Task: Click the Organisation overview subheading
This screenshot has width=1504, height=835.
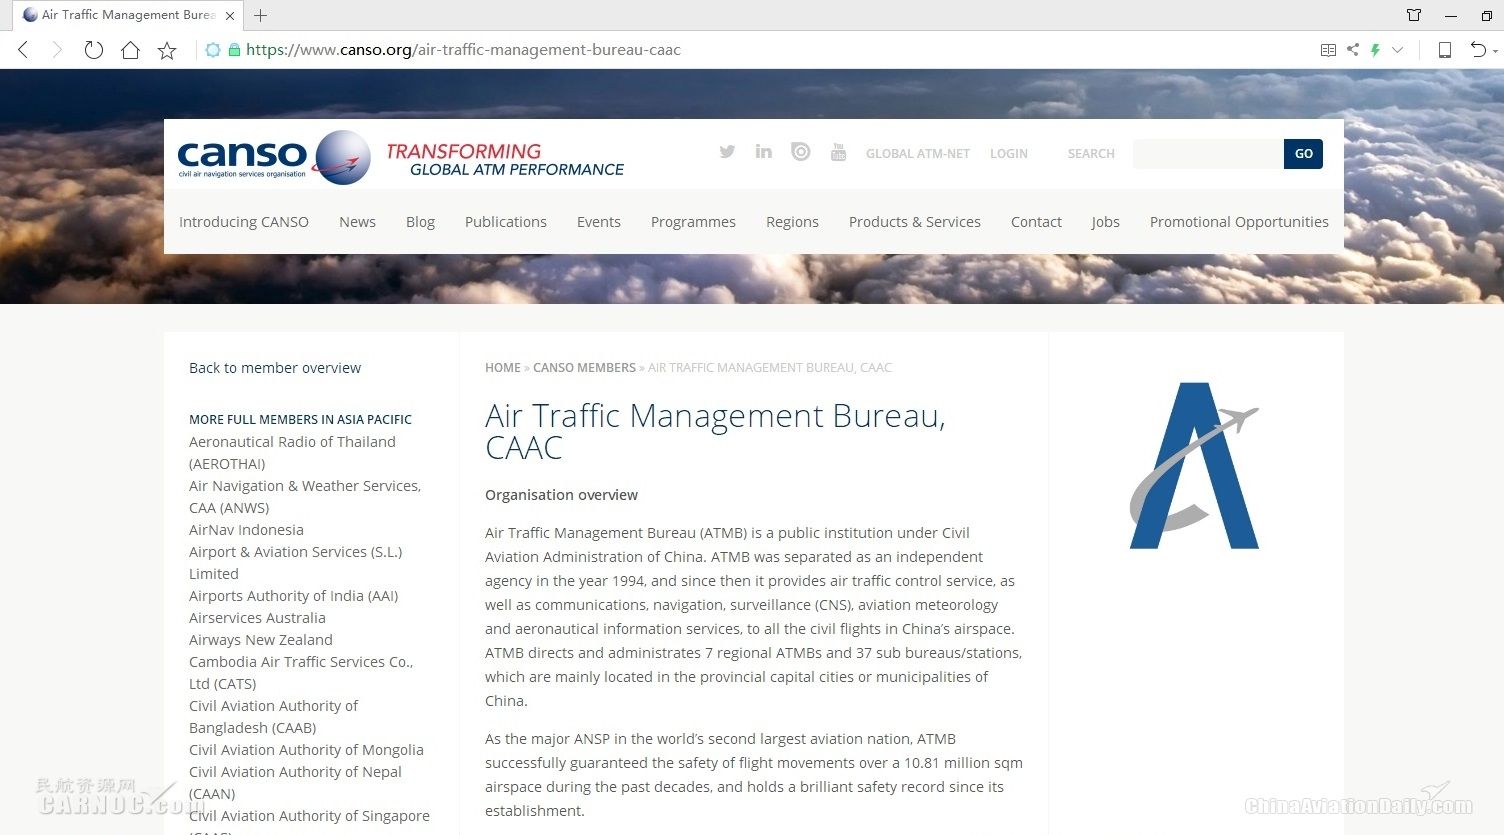Action: click(x=561, y=495)
